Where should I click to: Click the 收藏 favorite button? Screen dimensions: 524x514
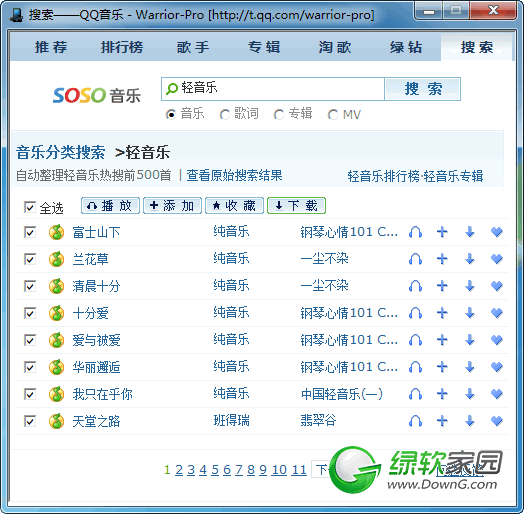tap(235, 206)
